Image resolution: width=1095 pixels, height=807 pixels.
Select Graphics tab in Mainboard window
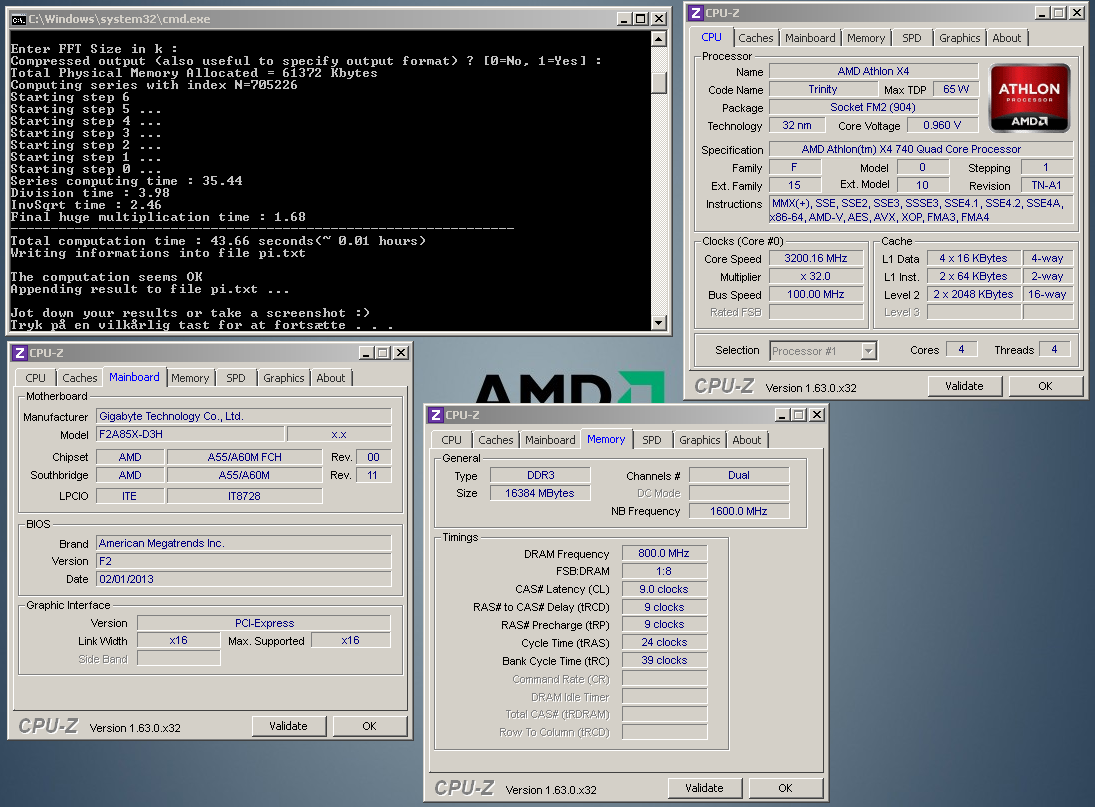pyautogui.click(x=284, y=378)
